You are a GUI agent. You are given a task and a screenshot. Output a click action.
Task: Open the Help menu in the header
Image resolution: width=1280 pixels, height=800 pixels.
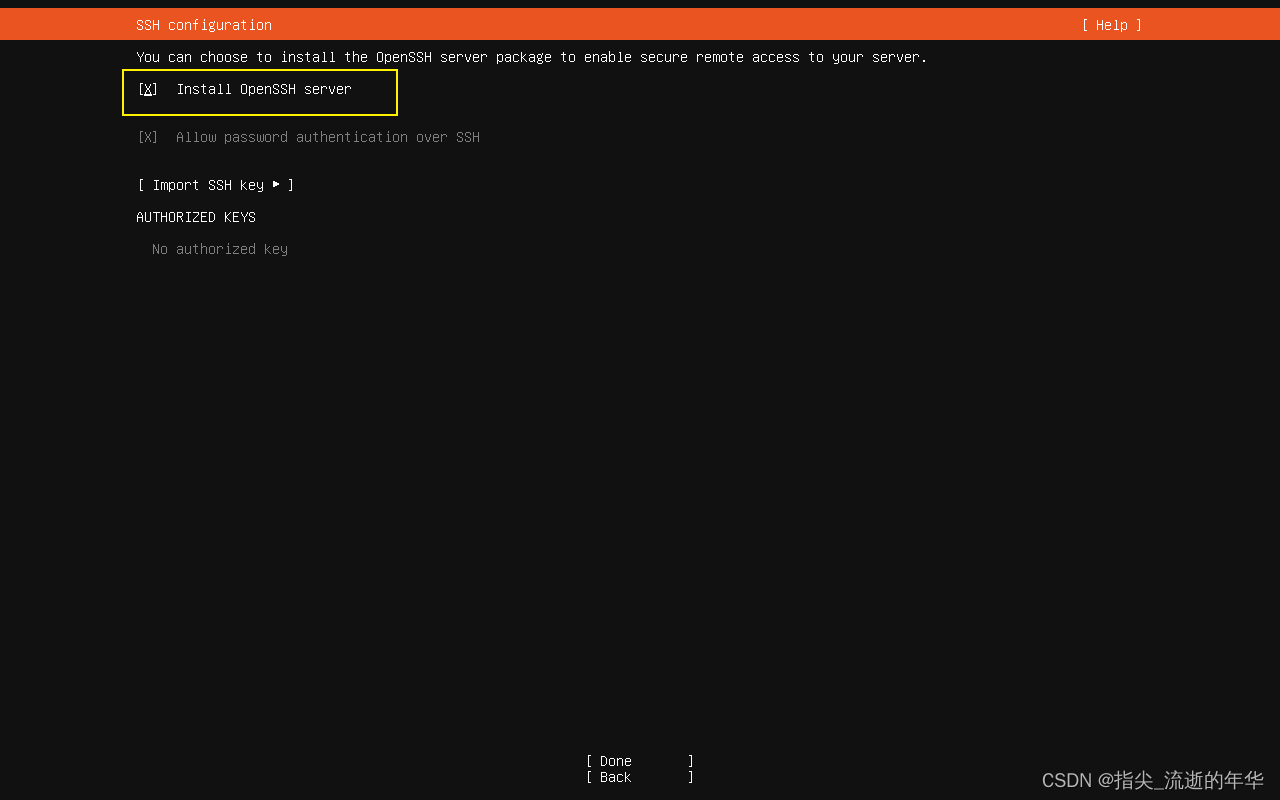pyautogui.click(x=1111, y=25)
